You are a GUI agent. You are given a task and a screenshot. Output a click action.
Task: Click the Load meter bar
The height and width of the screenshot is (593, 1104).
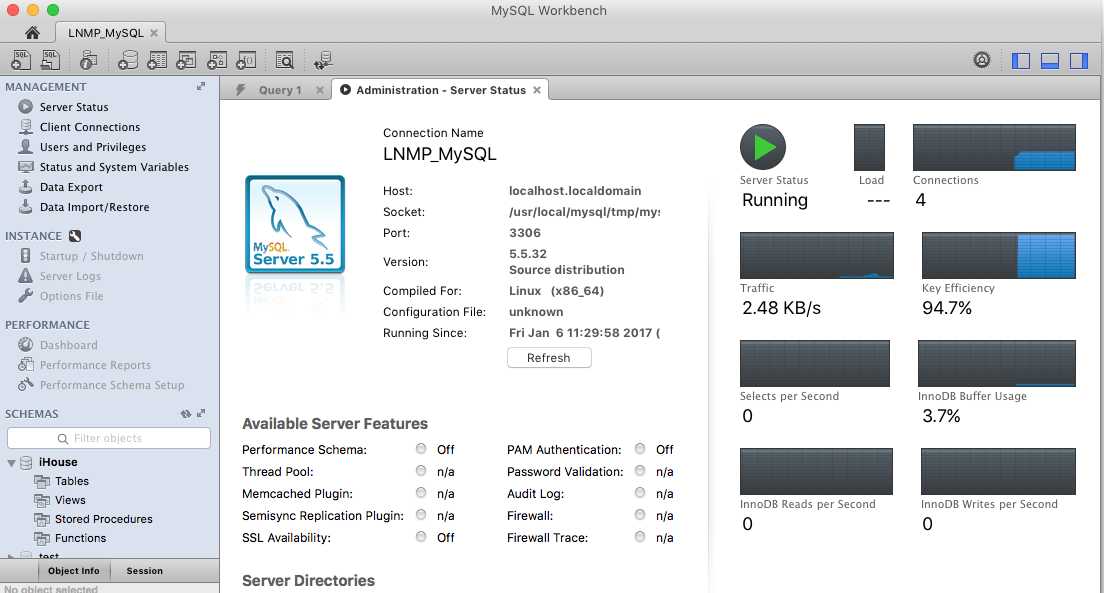(x=869, y=147)
